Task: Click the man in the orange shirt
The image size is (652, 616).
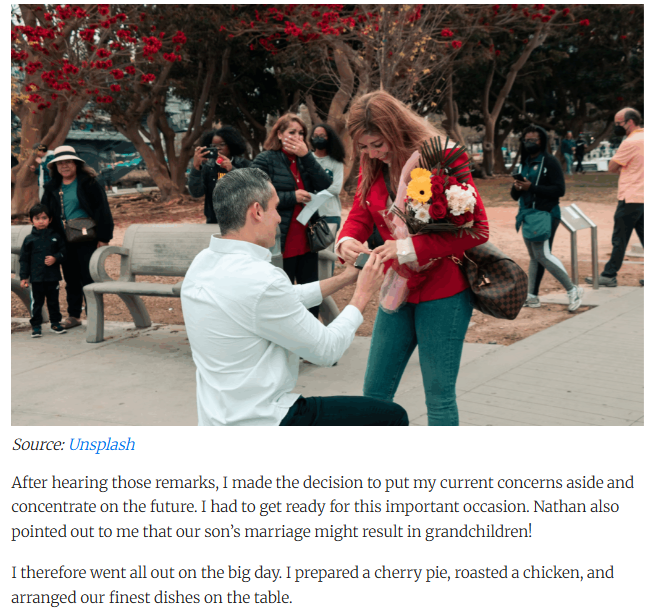Action: pos(622,195)
